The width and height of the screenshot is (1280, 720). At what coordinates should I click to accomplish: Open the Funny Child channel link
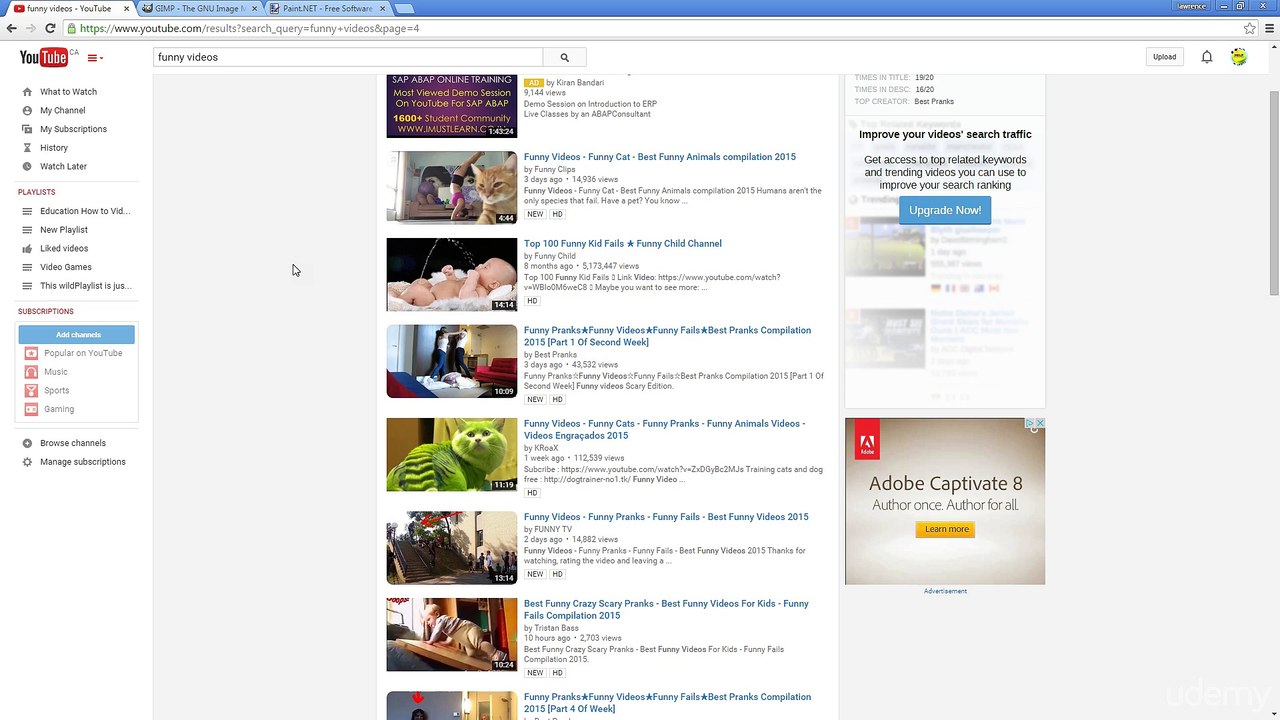click(555, 256)
